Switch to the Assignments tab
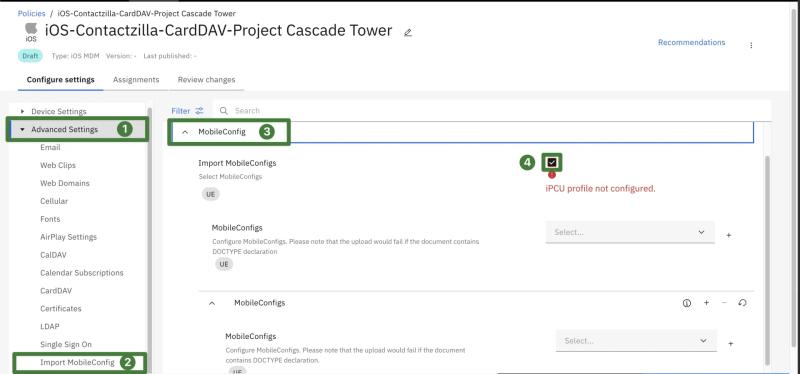The height and width of the screenshot is (374, 800). (136, 80)
